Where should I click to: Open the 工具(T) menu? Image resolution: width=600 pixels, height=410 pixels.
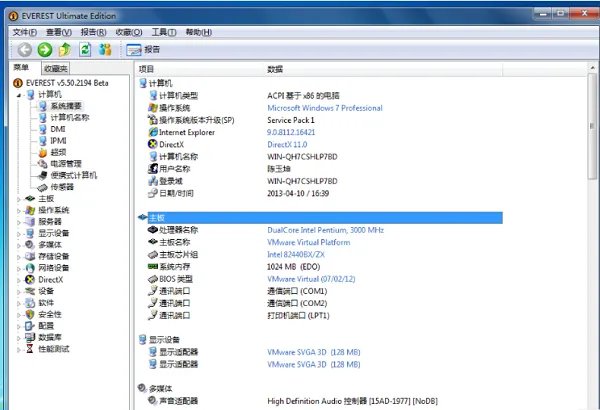164,32
